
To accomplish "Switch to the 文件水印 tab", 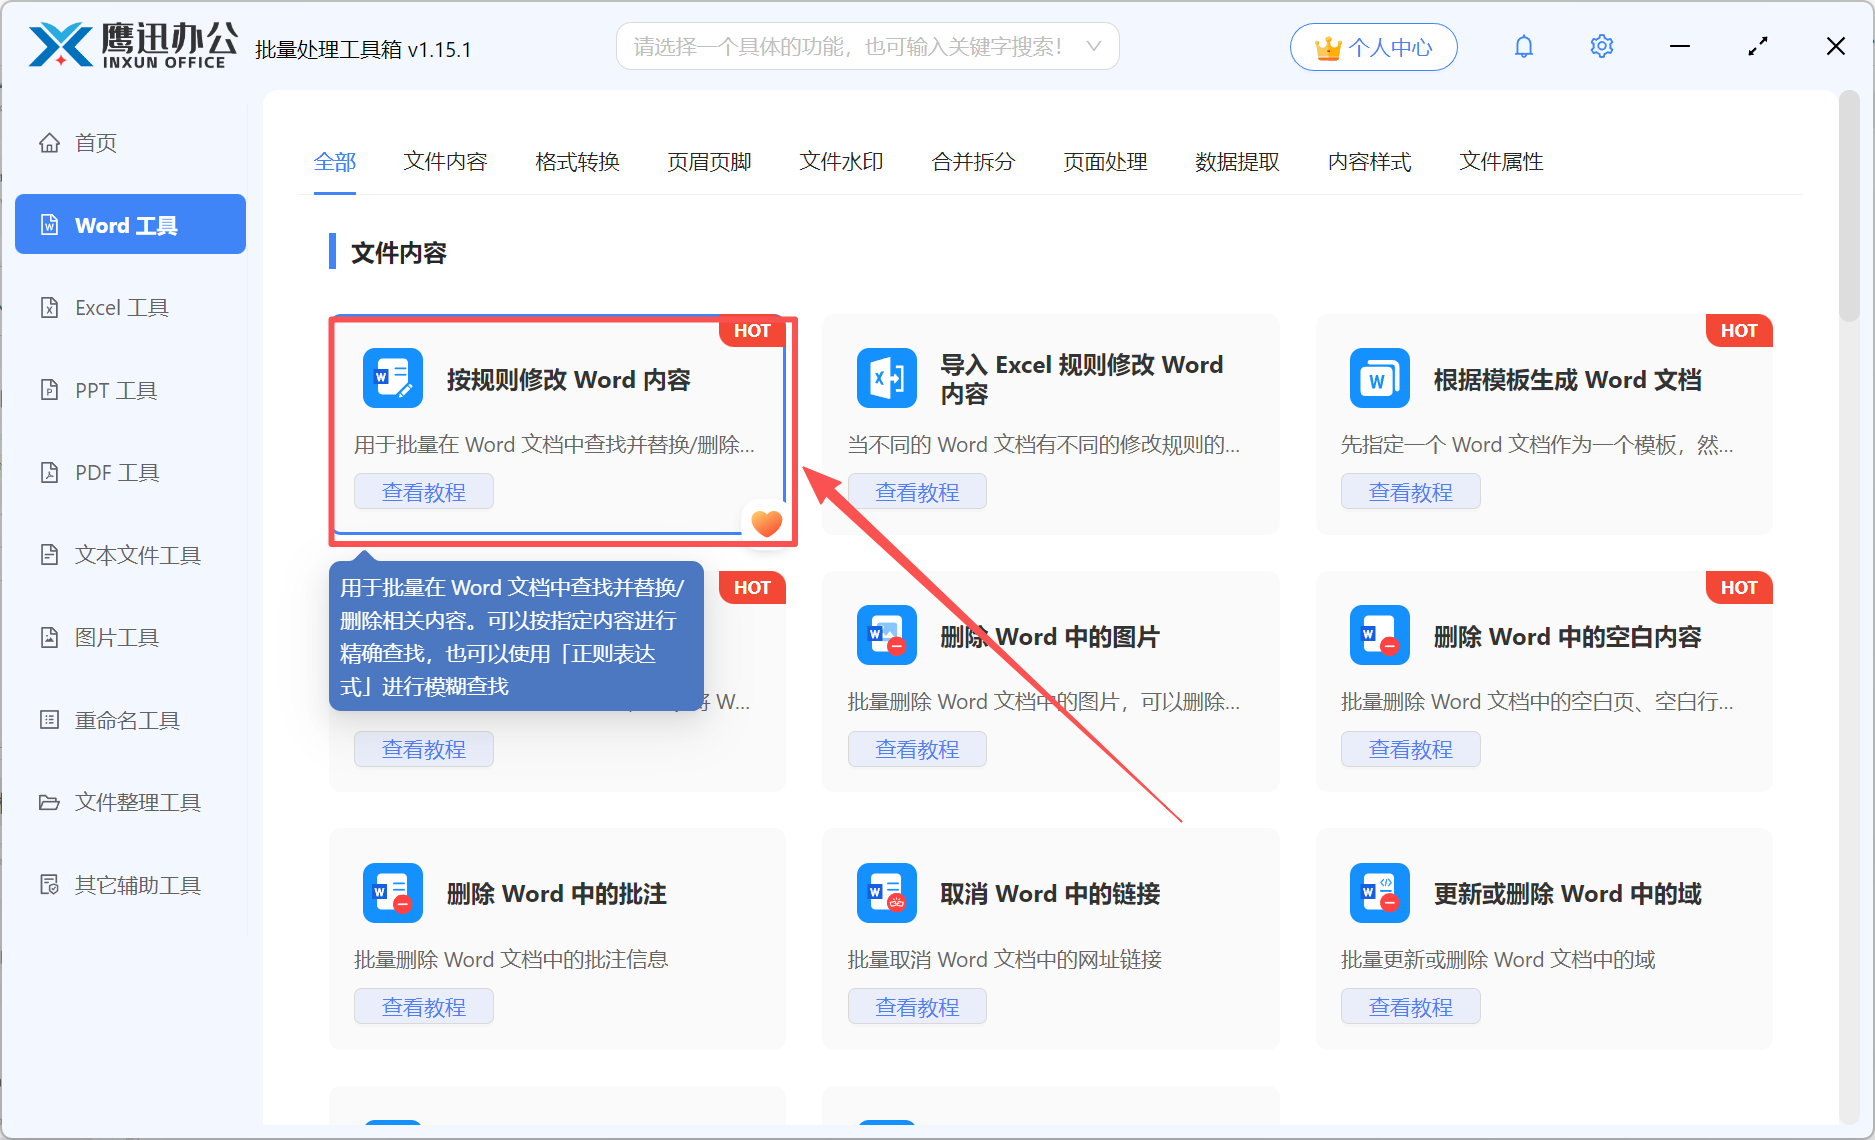I will [x=841, y=162].
